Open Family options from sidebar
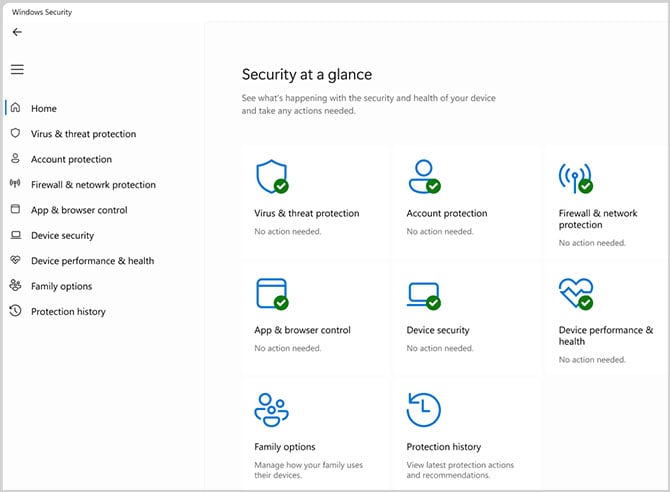 point(62,286)
